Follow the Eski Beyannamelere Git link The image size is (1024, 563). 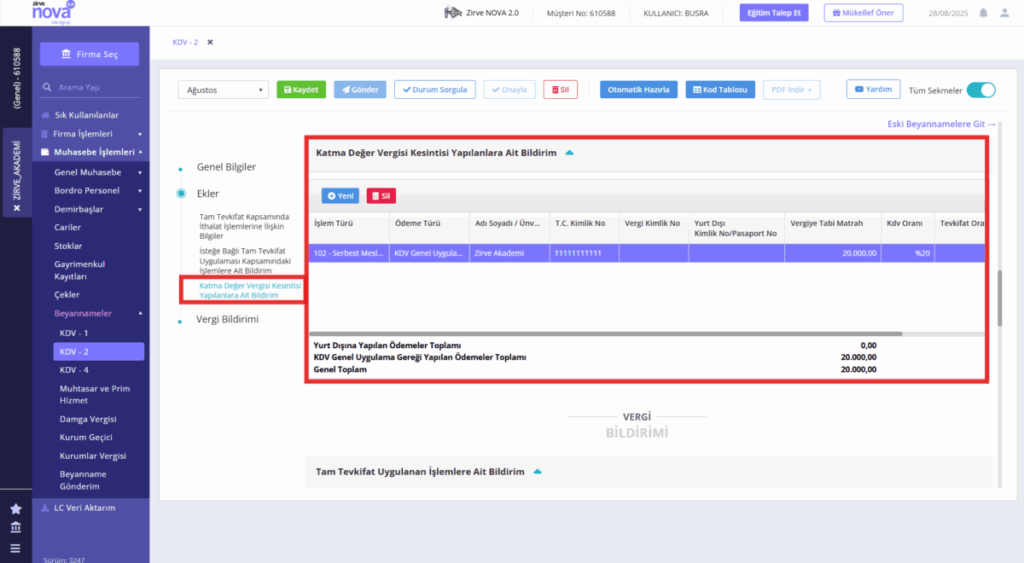pyautogui.click(x=941, y=124)
